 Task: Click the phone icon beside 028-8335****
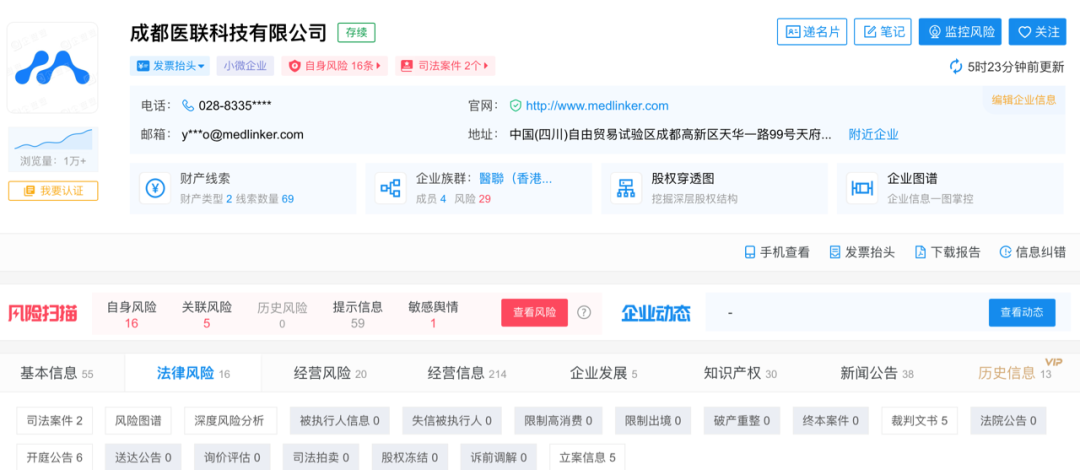coord(188,105)
